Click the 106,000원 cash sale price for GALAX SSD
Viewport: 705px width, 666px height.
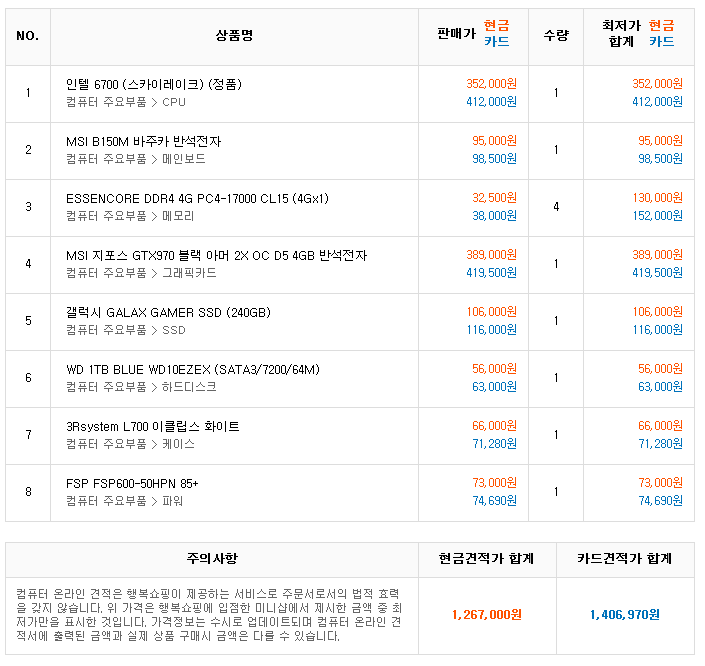point(491,312)
